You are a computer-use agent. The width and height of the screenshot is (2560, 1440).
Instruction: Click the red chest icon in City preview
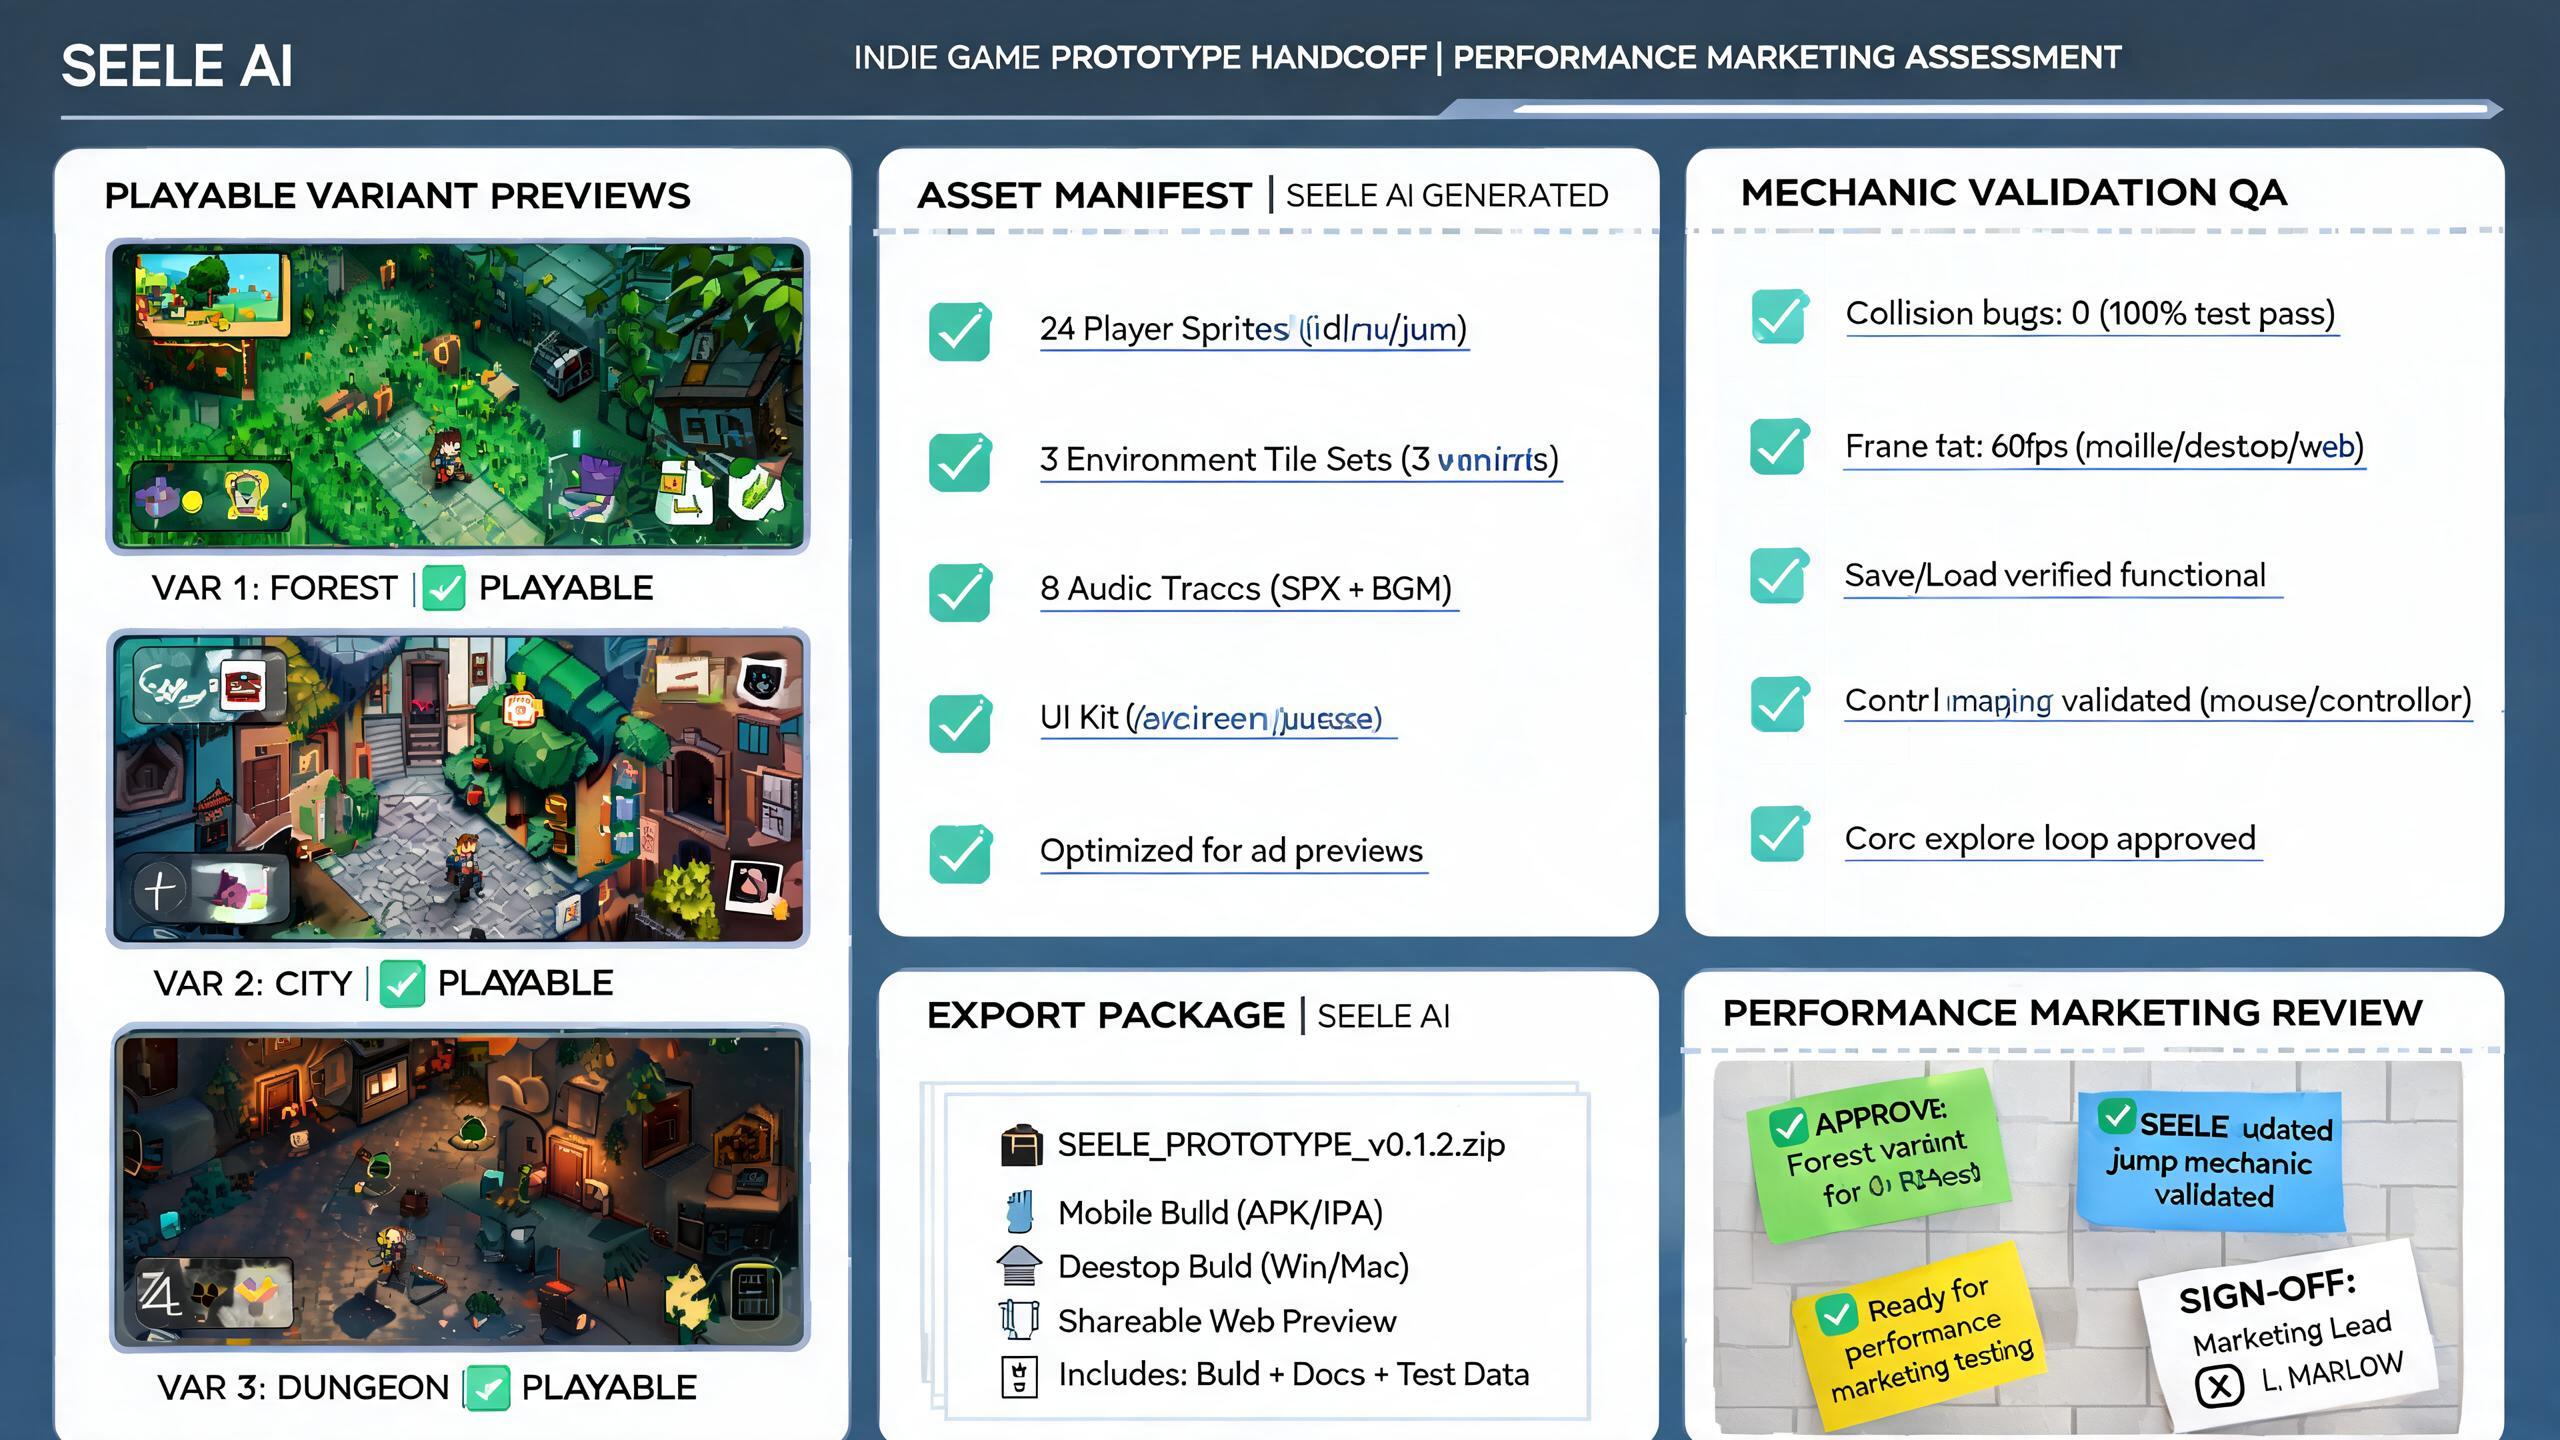(242, 686)
